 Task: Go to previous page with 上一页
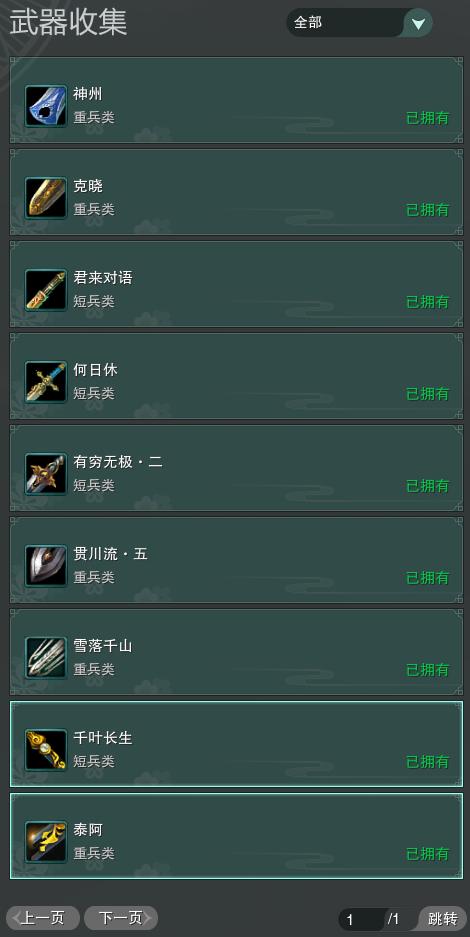click(x=42, y=918)
